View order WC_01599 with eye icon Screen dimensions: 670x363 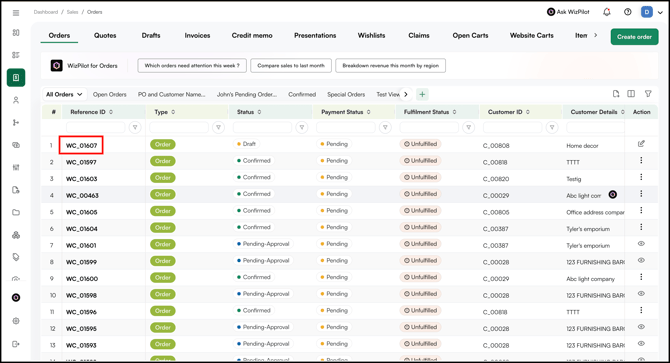point(641,260)
